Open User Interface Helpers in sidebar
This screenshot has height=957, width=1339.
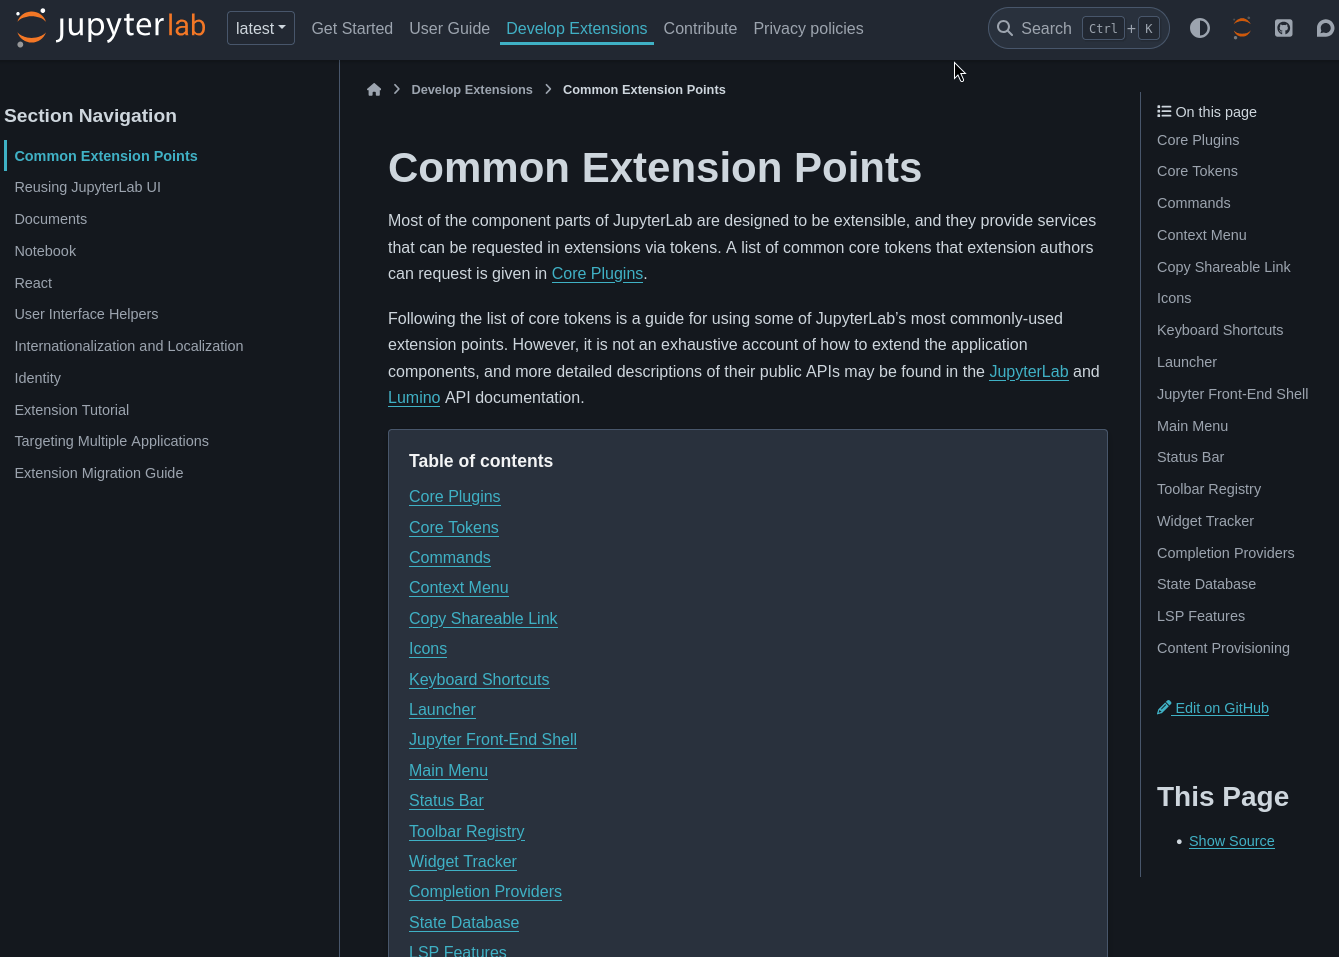[x=86, y=314]
